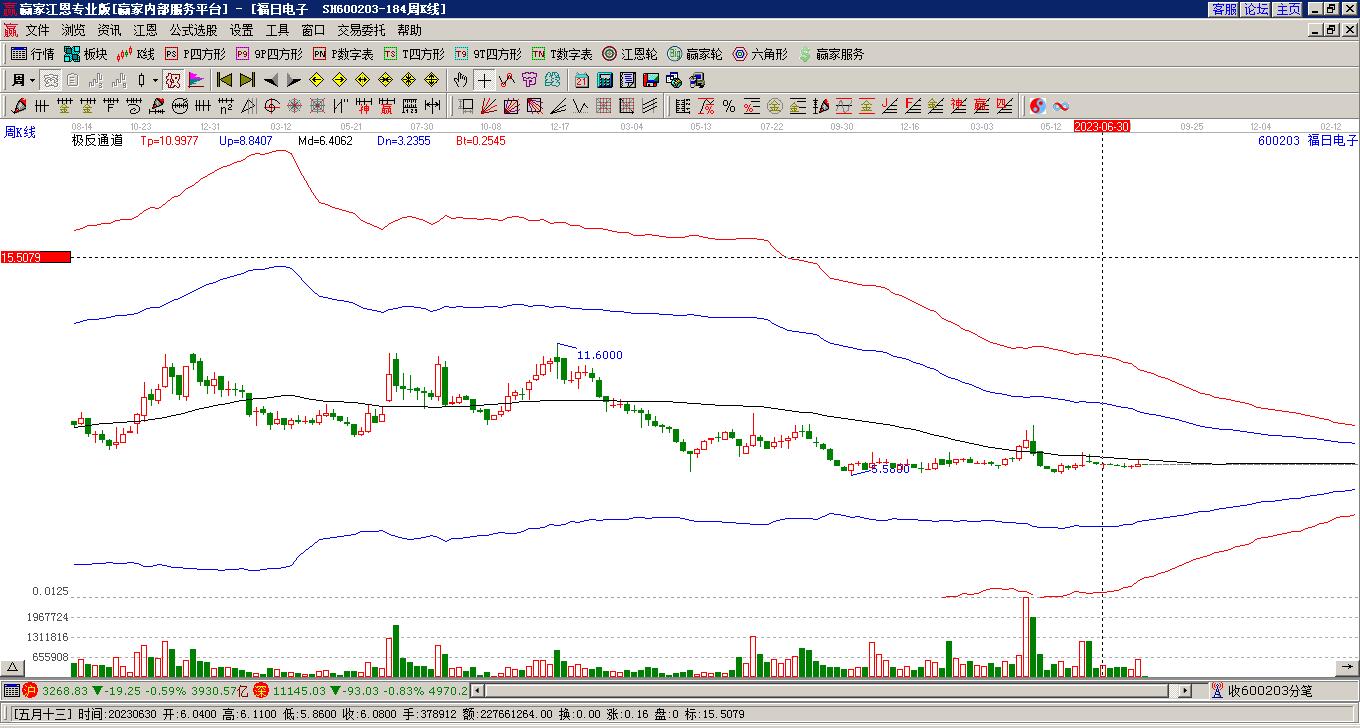The width and height of the screenshot is (1360, 728).
Task: Launch the 赢家轮 wheel tool
Action: (x=695, y=54)
